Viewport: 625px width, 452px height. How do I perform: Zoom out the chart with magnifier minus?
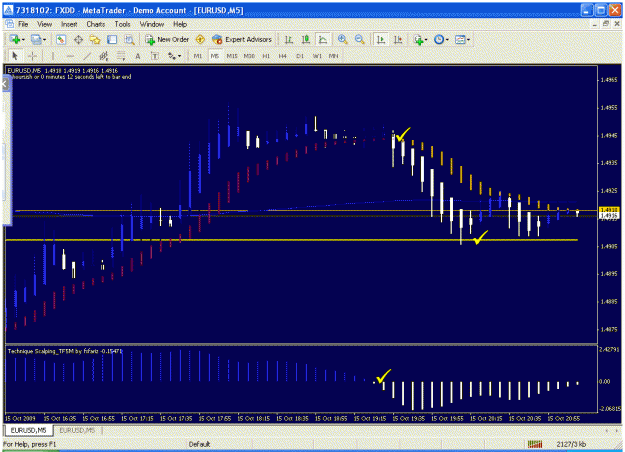(x=360, y=39)
